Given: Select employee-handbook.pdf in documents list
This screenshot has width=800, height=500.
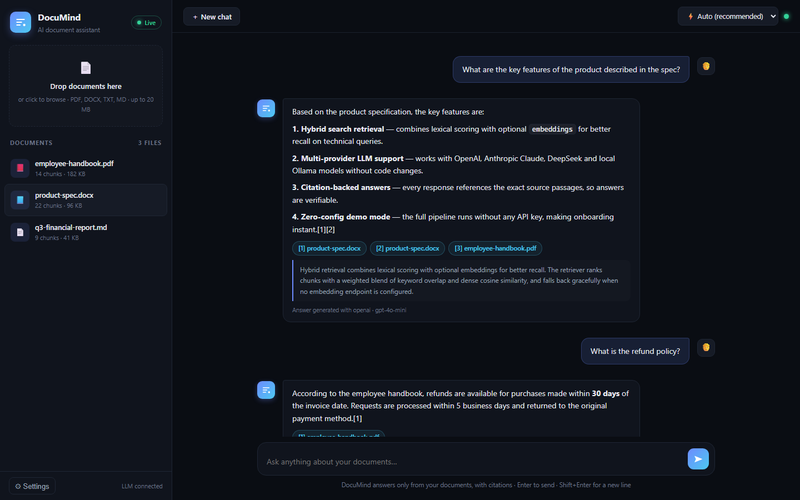Looking at the screenshot, I should tap(86, 168).
